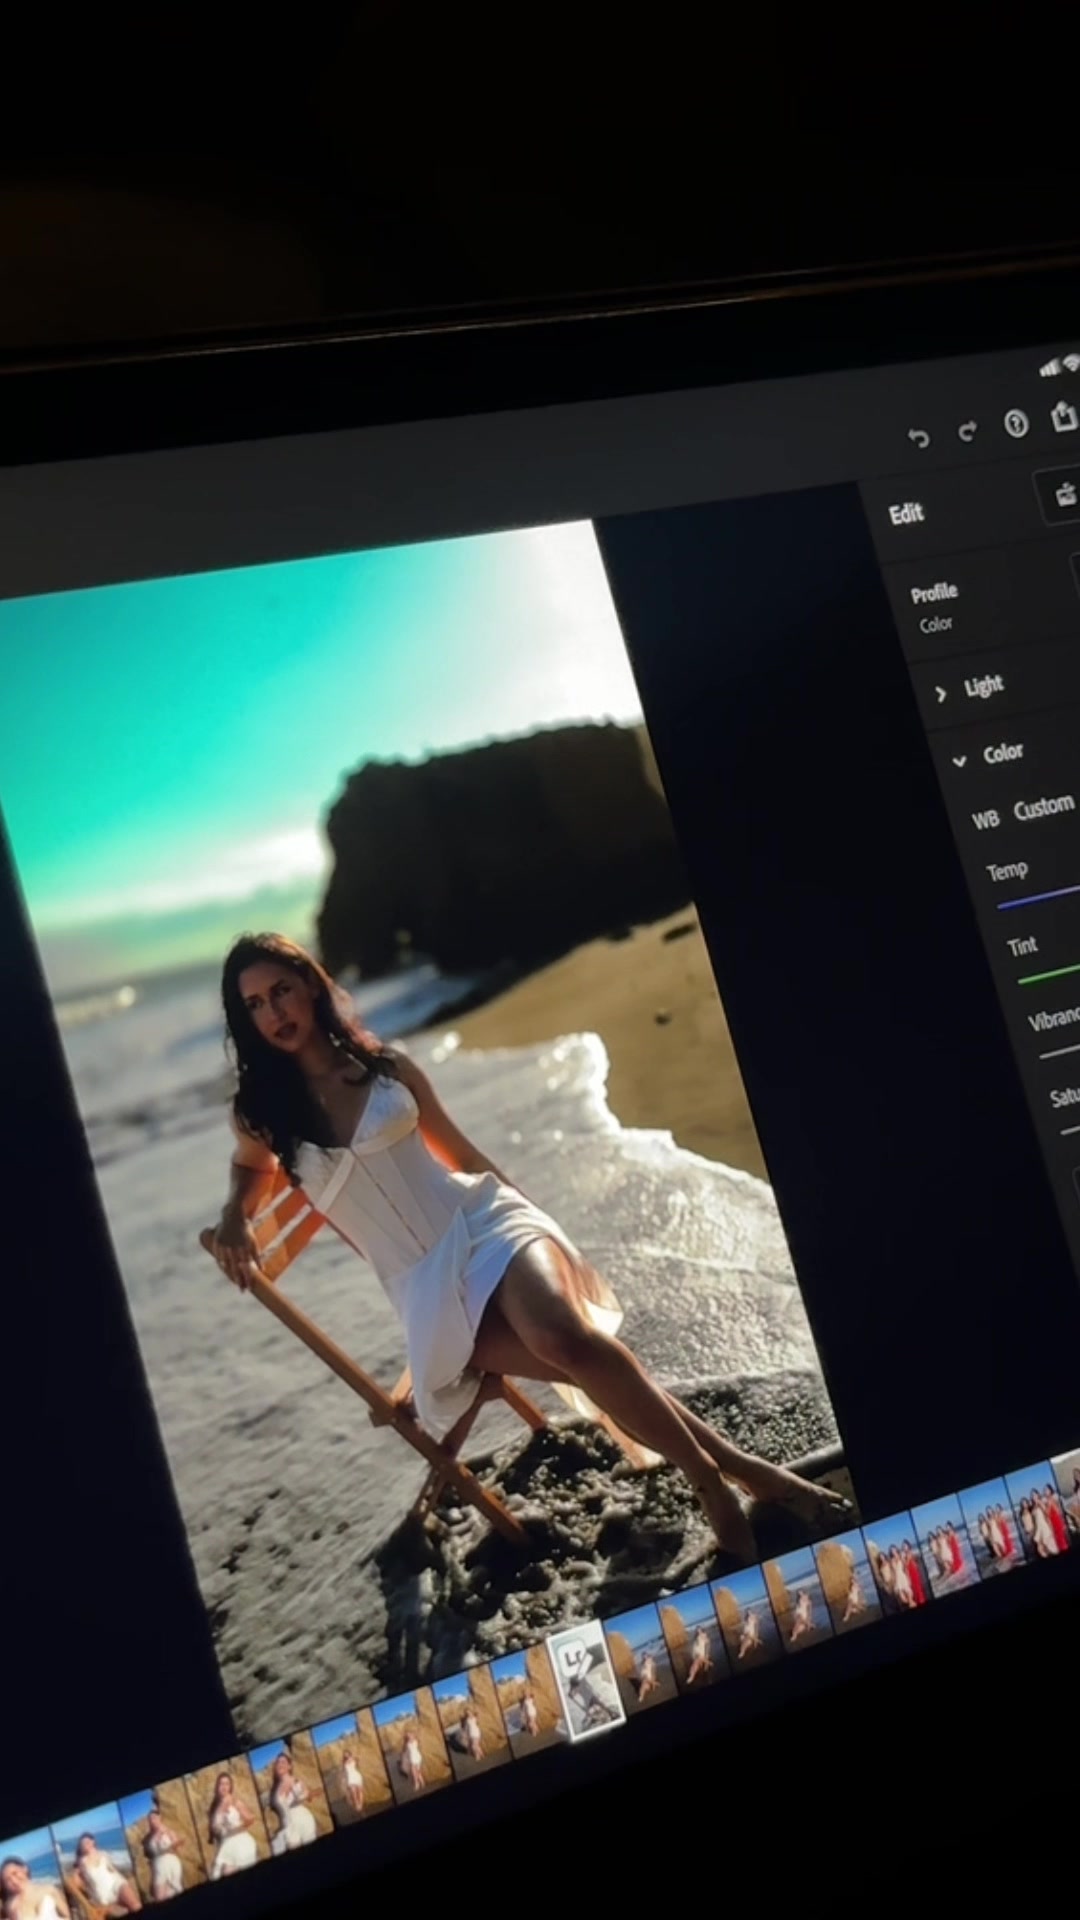Select the Edit panel heading
The height and width of the screenshot is (1920, 1080).
[906, 514]
